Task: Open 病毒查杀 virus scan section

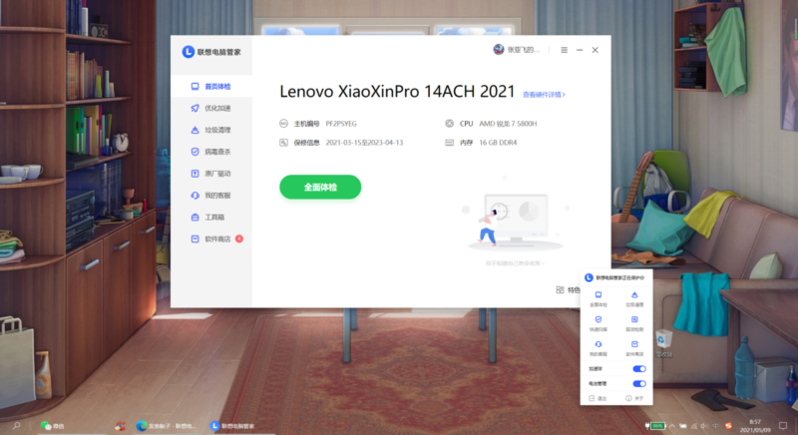Action: (216, 152)
